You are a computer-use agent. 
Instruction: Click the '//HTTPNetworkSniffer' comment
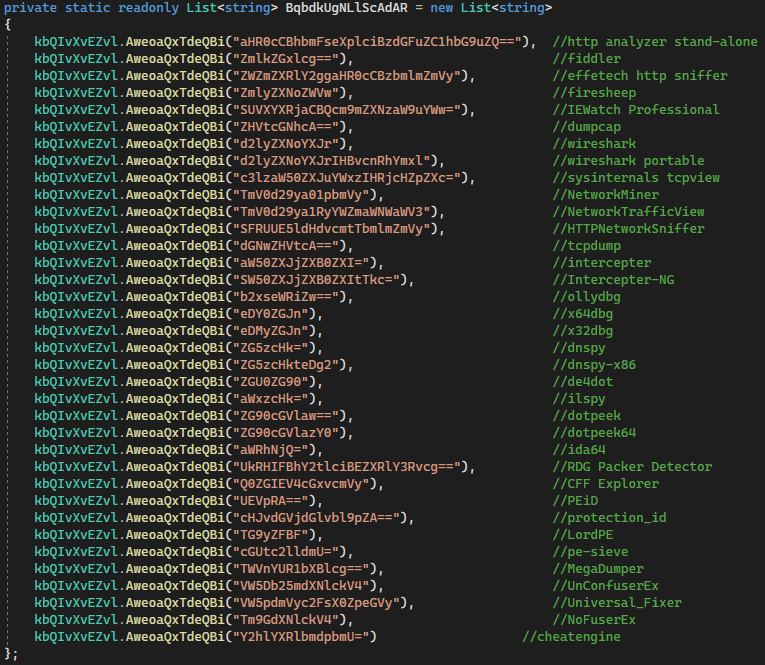628,229
